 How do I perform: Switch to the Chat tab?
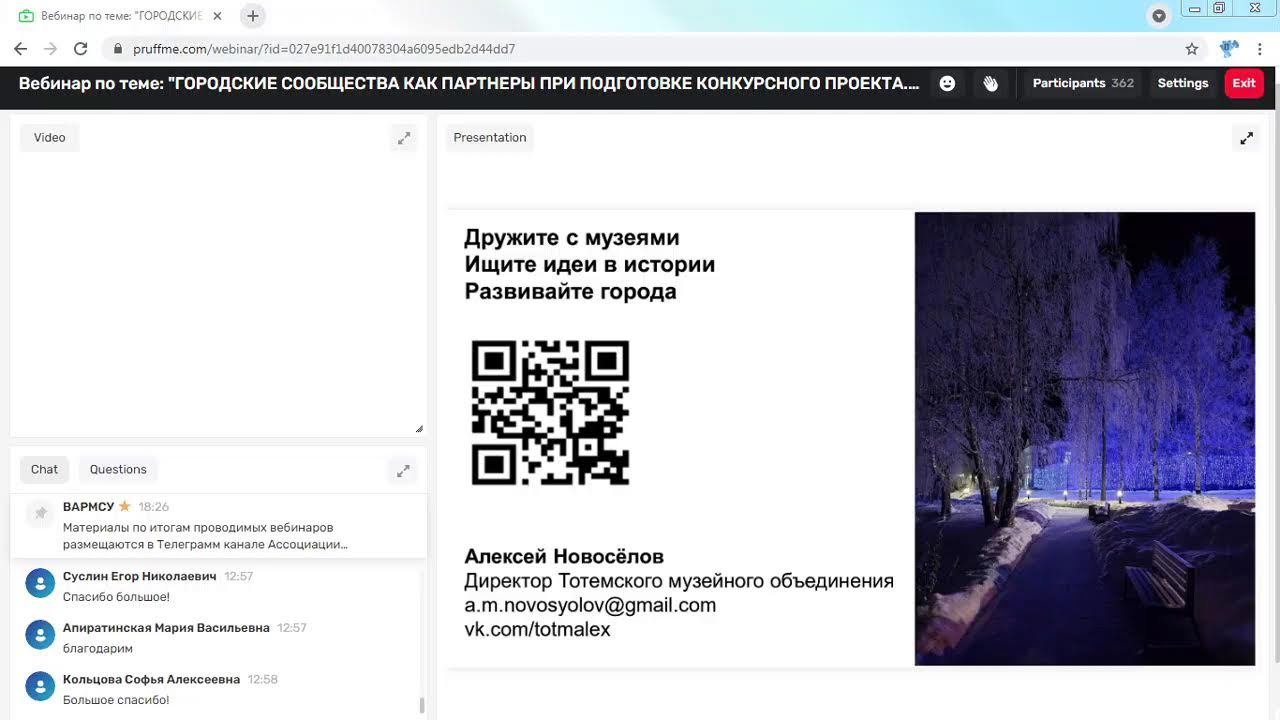click(x=44, y=469)
